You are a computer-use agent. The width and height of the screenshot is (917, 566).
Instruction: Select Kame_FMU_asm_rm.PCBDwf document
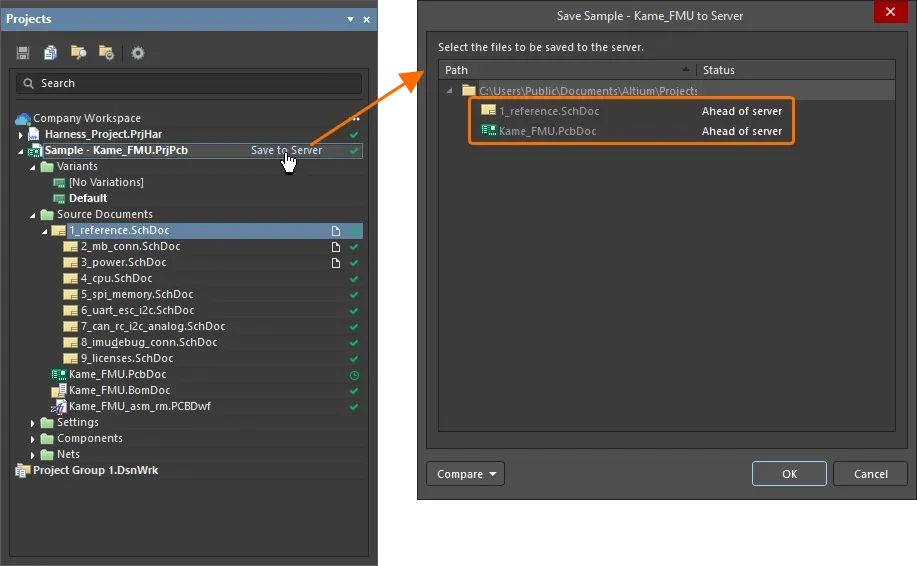[x=140, y=406]
